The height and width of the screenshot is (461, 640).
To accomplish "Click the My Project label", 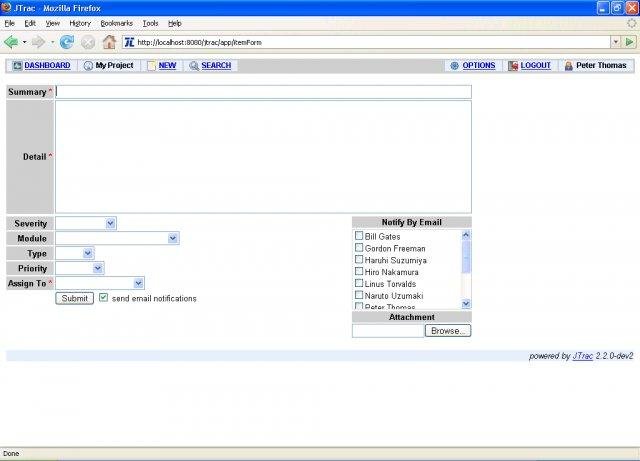I will tap(114, 65).
